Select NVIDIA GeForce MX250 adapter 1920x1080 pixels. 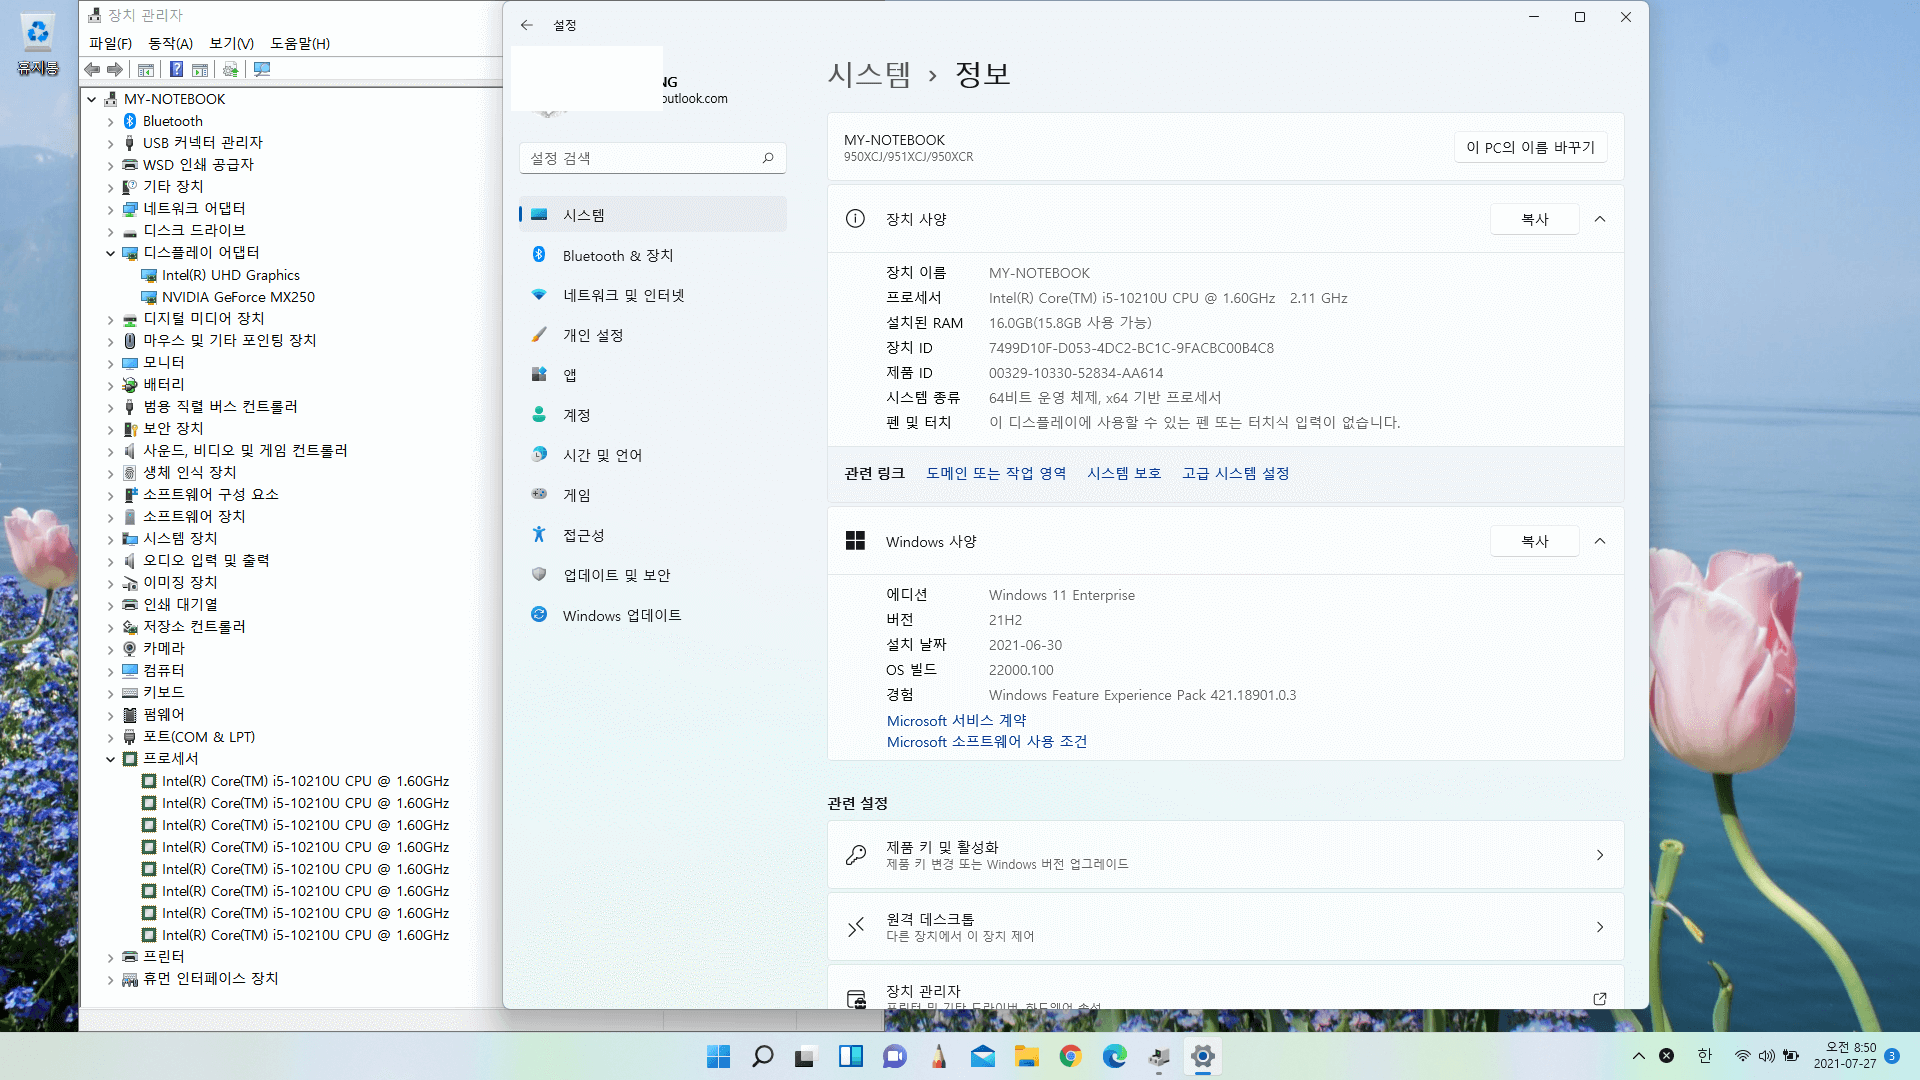pyautogui.click(x=238, y=297)
